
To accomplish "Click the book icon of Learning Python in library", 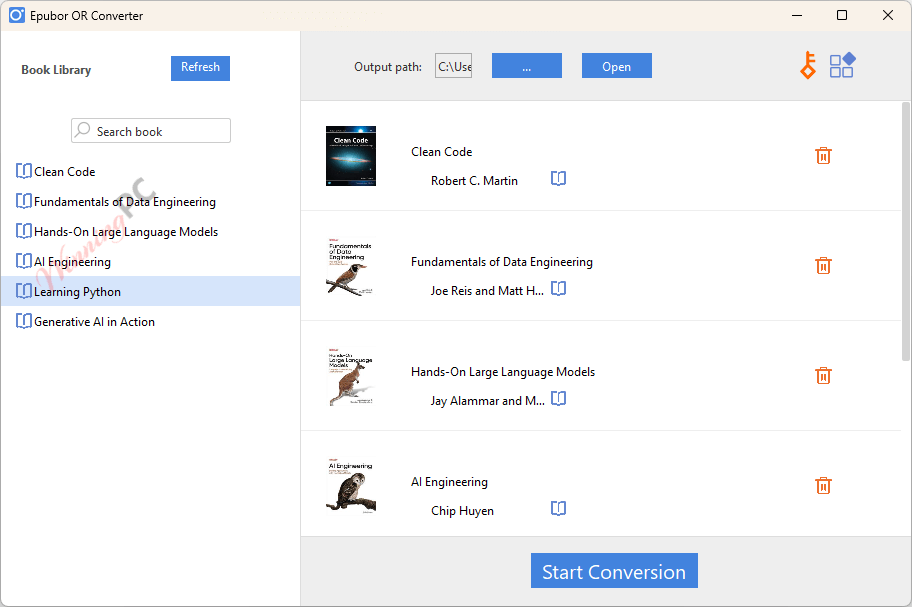I will [24, 291].
